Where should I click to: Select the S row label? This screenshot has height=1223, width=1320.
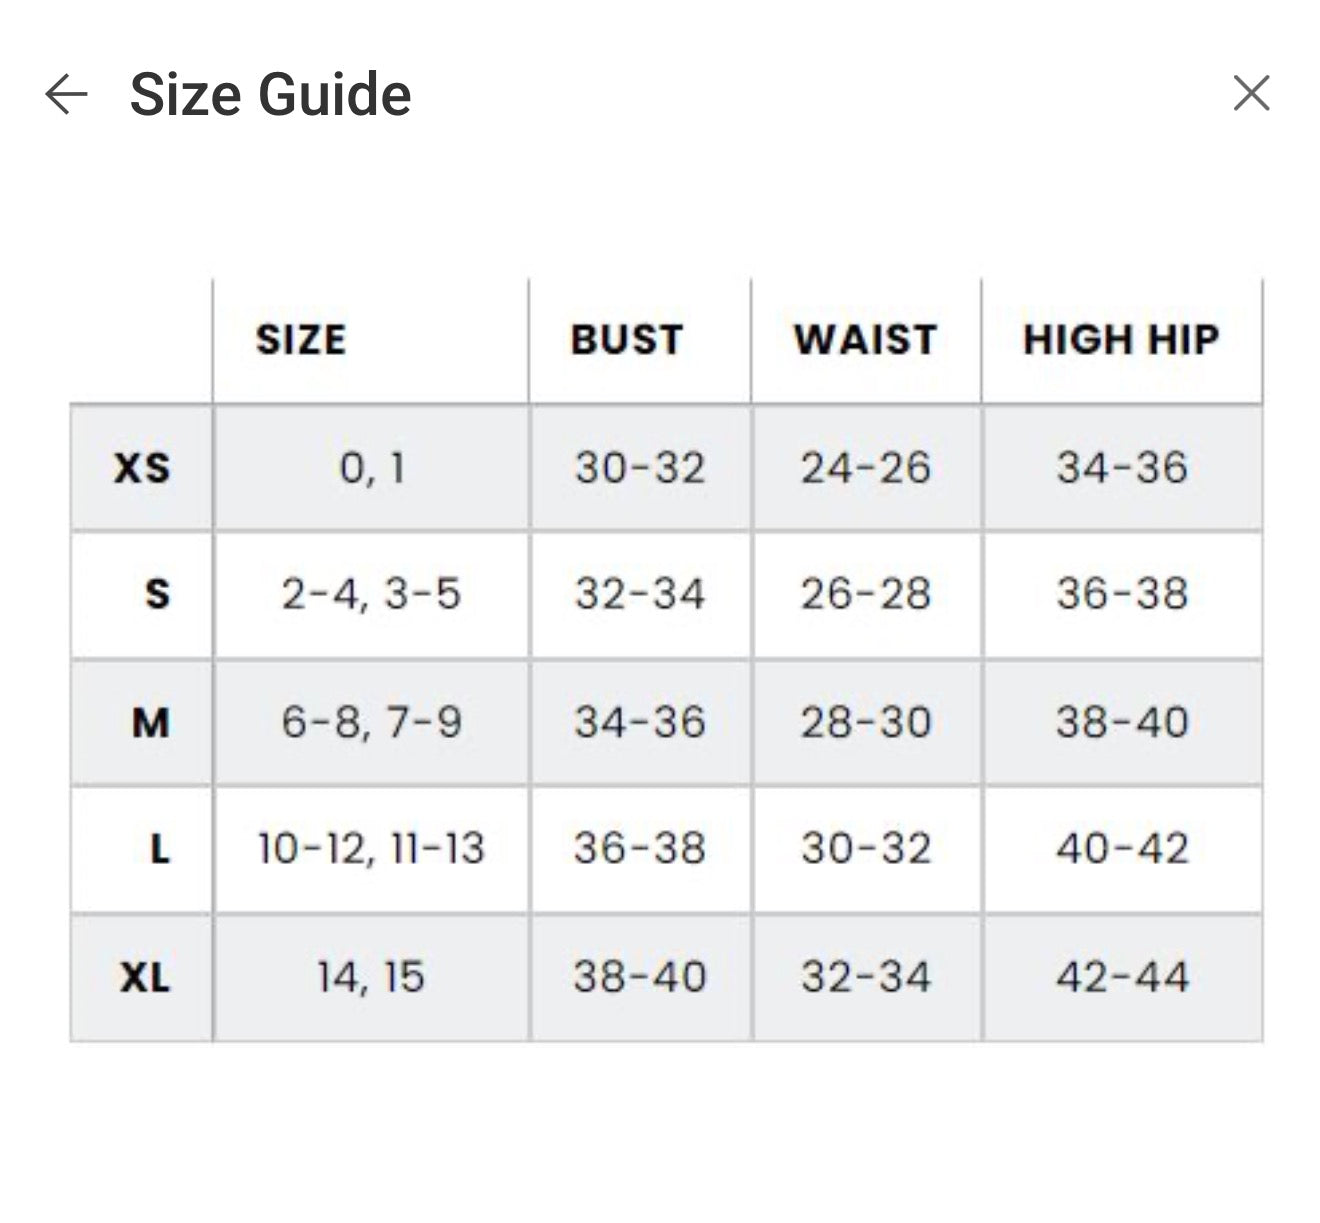[157, 595]
